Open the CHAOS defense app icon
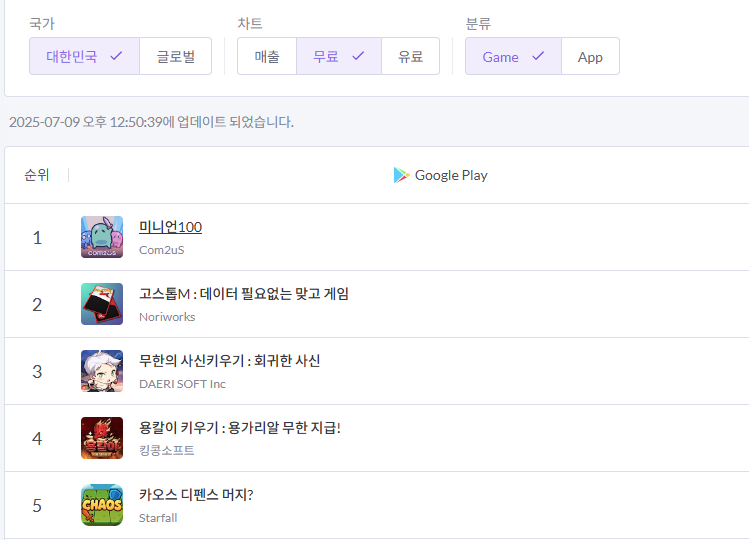 (x=102, y=505)
